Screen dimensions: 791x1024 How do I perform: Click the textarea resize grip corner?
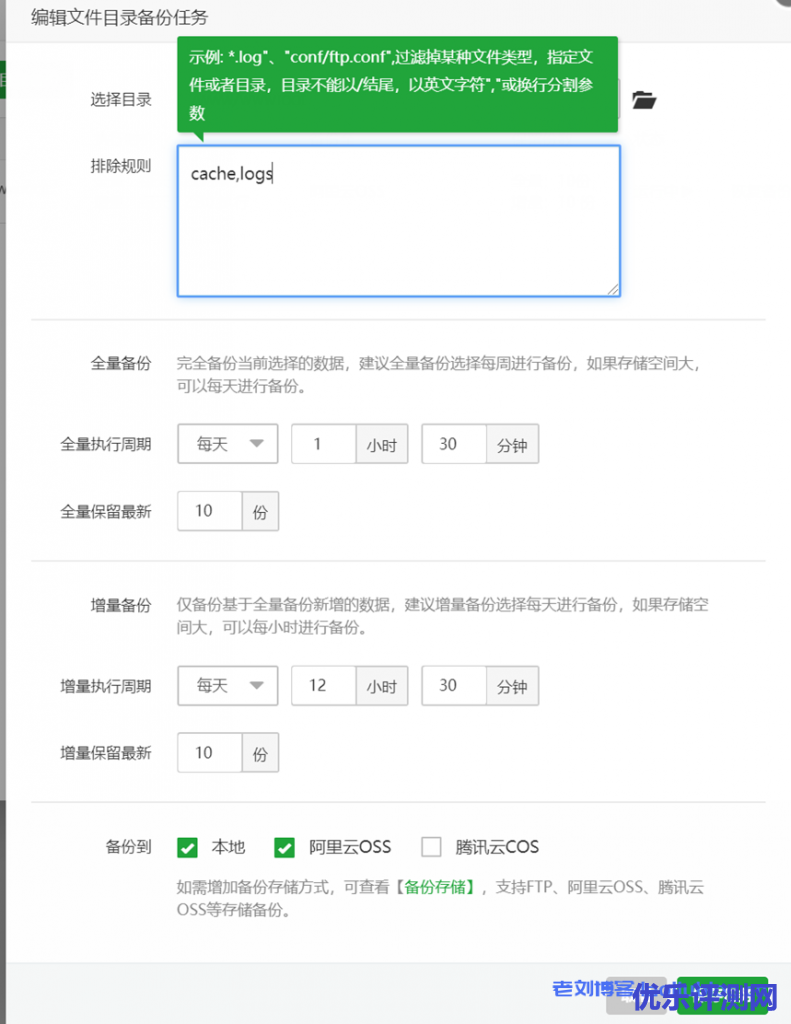613,289
